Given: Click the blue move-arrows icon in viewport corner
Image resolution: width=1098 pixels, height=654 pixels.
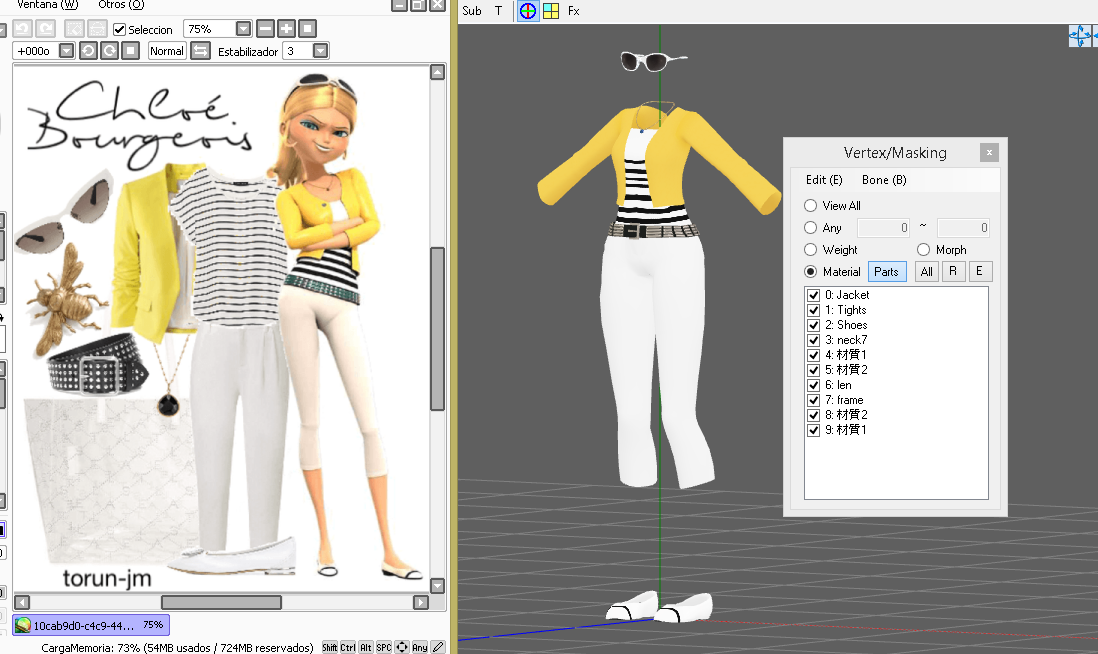Looking at the screenshot, I should pos(1080,36).
